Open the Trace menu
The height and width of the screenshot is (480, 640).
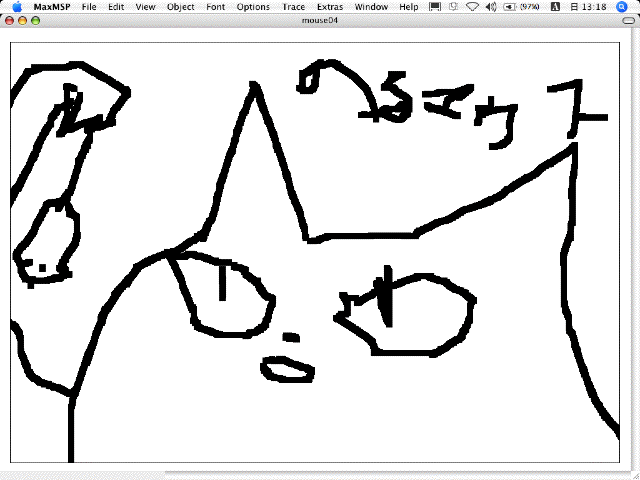[x=293, y=7]
